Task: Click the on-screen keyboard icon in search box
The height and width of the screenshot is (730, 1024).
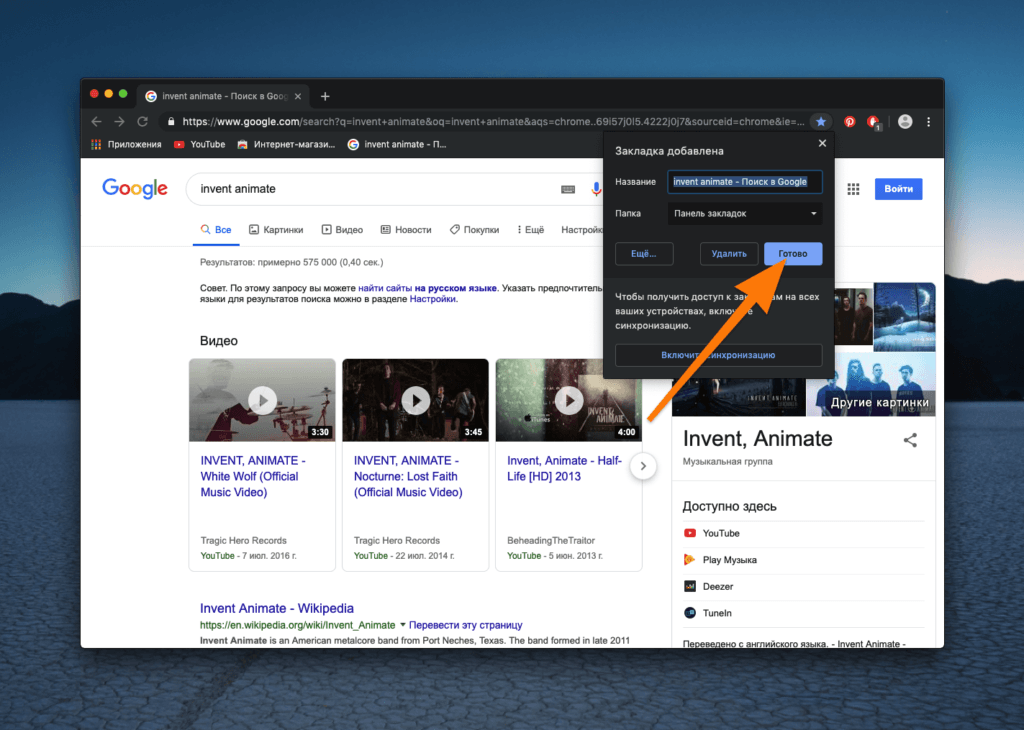Action: [x=568, y=189]
